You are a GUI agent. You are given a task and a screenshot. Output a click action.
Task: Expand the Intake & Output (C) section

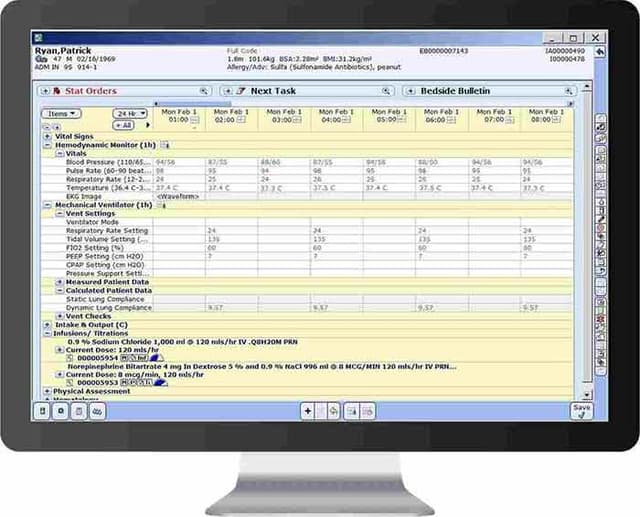tap(47, 325)
